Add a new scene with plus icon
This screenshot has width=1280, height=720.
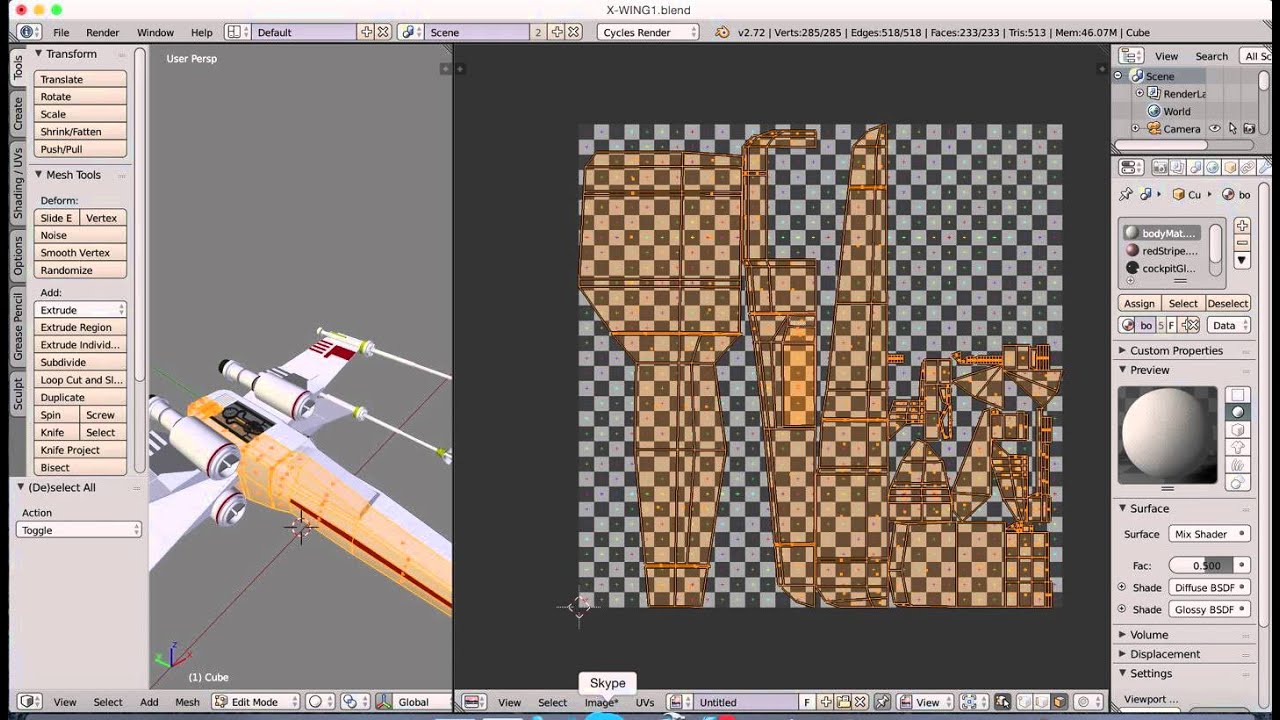point(557,32)
